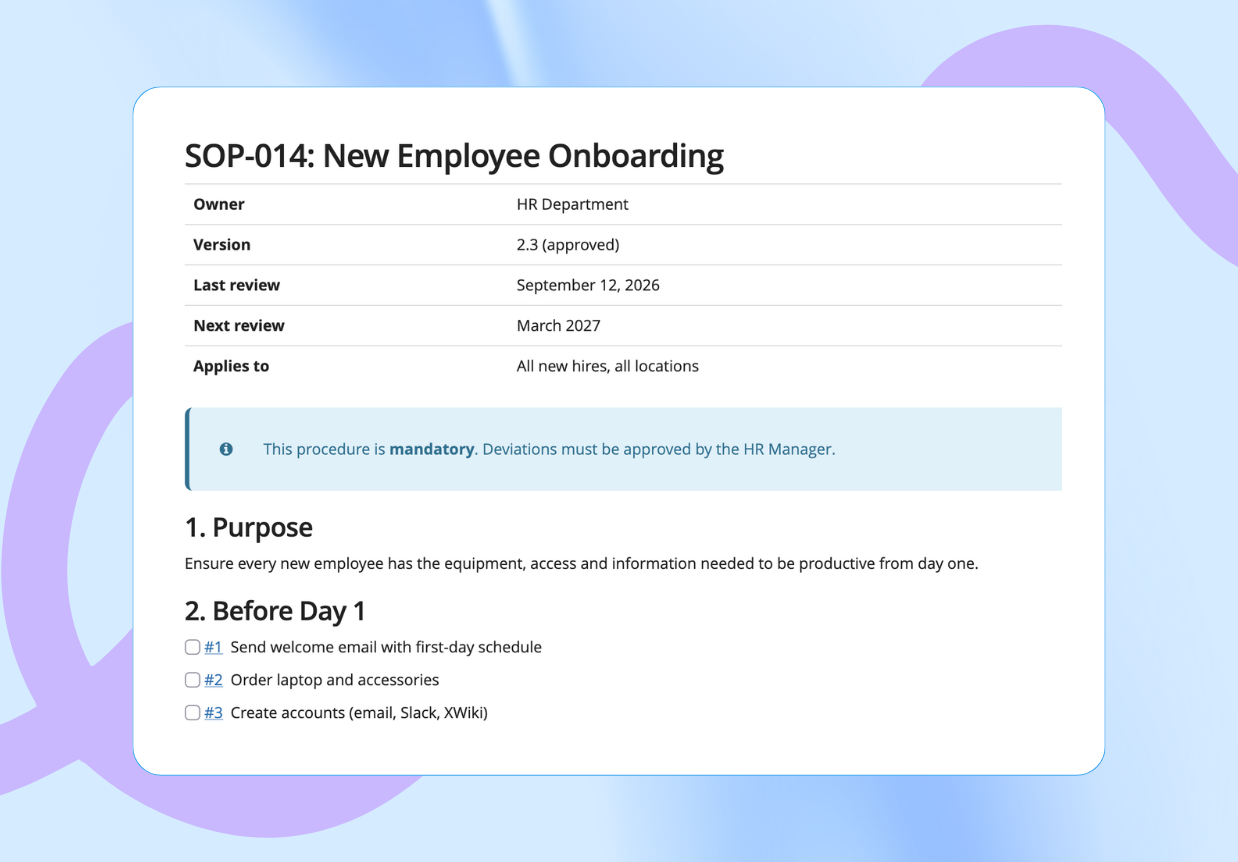
Task: Click the Version row label
Action: click(222, 245)
